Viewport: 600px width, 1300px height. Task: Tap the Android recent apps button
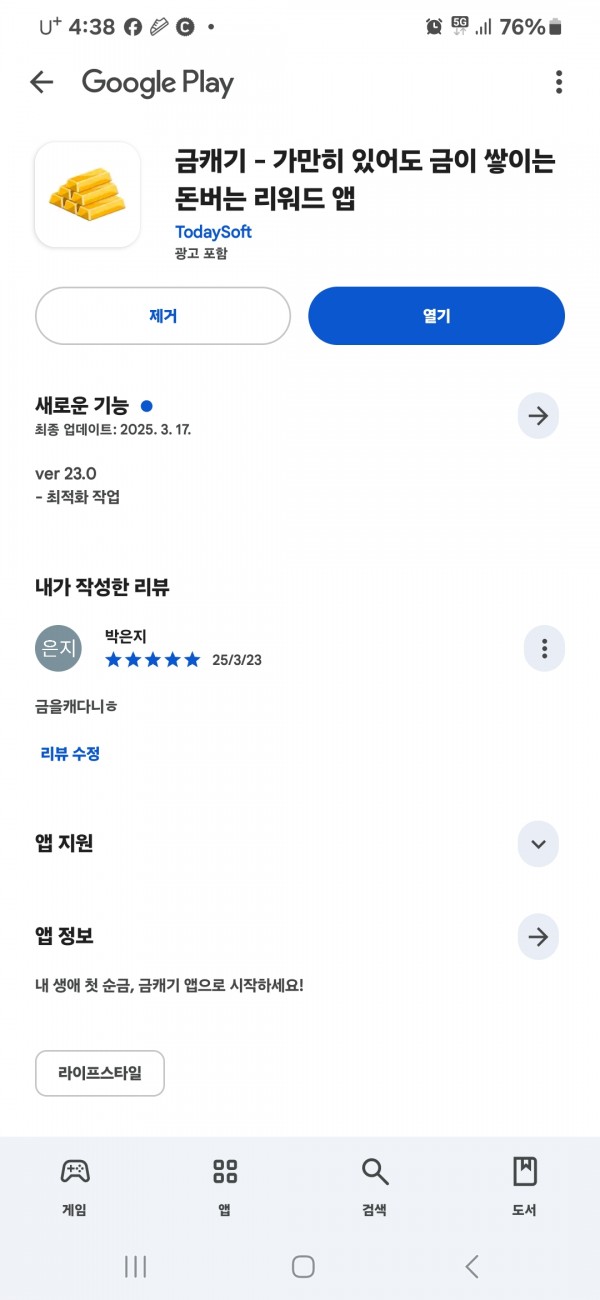coord(135,1266)
